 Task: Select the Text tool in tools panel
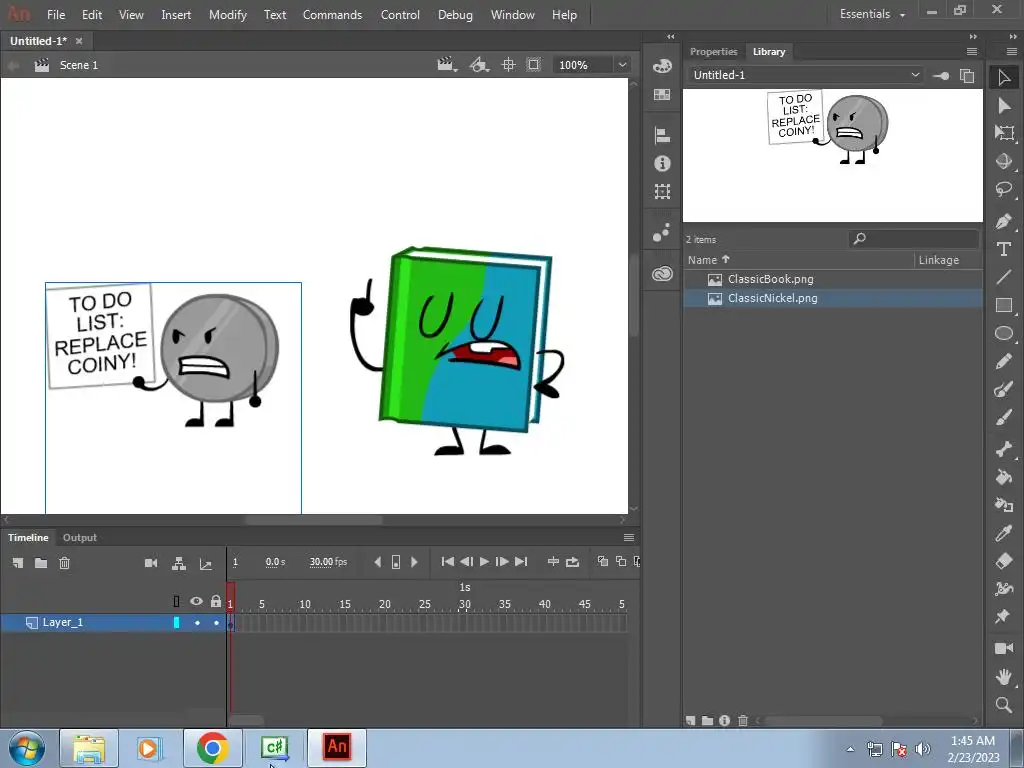(x=1004, y=249)
